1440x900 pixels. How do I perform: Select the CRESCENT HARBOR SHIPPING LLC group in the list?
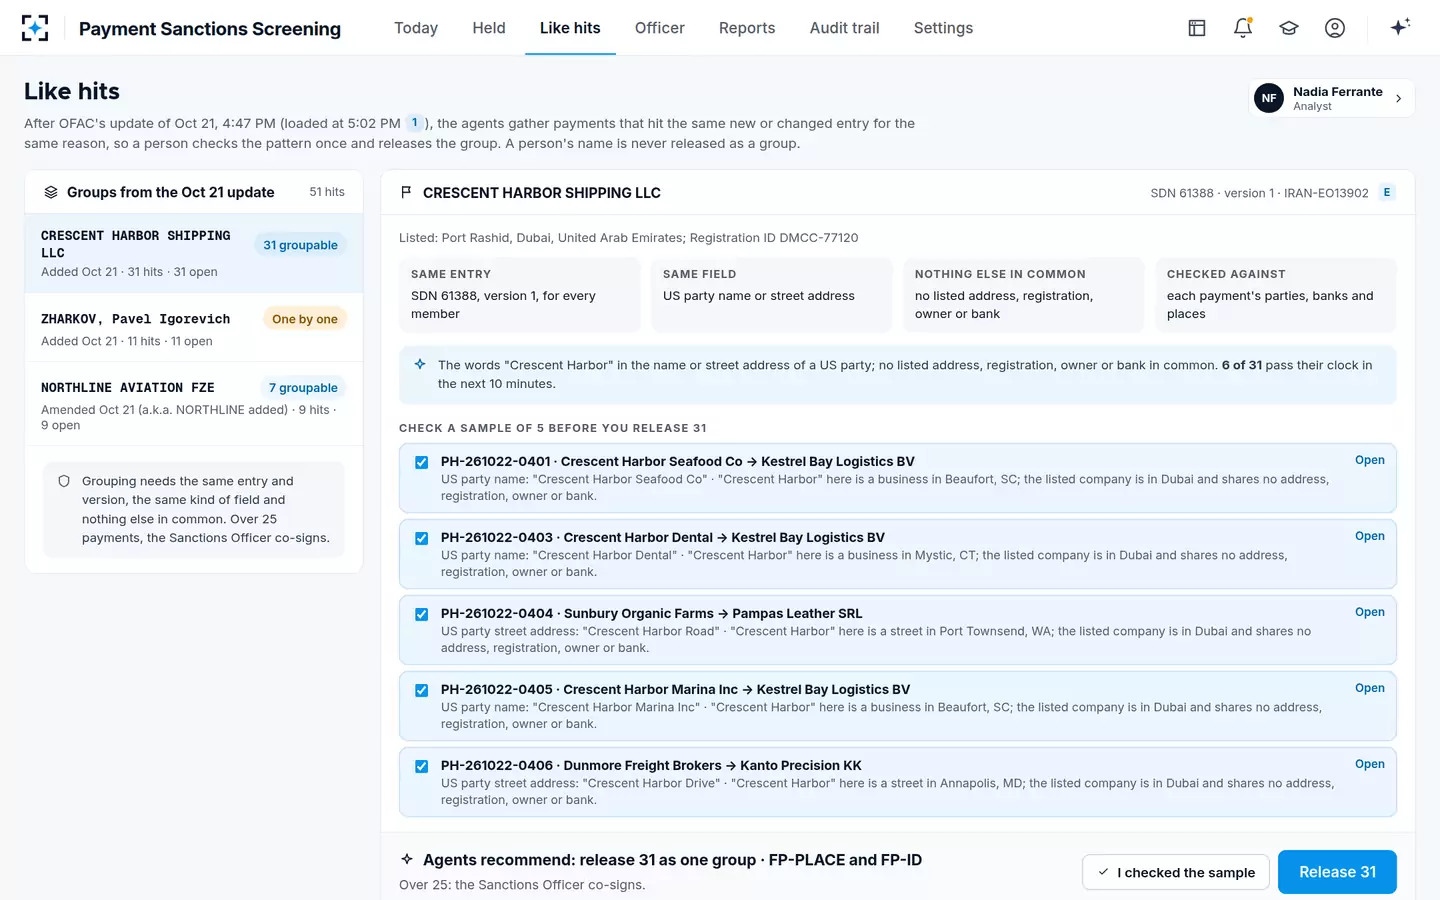pyautogui.click(x=194, y=252)
